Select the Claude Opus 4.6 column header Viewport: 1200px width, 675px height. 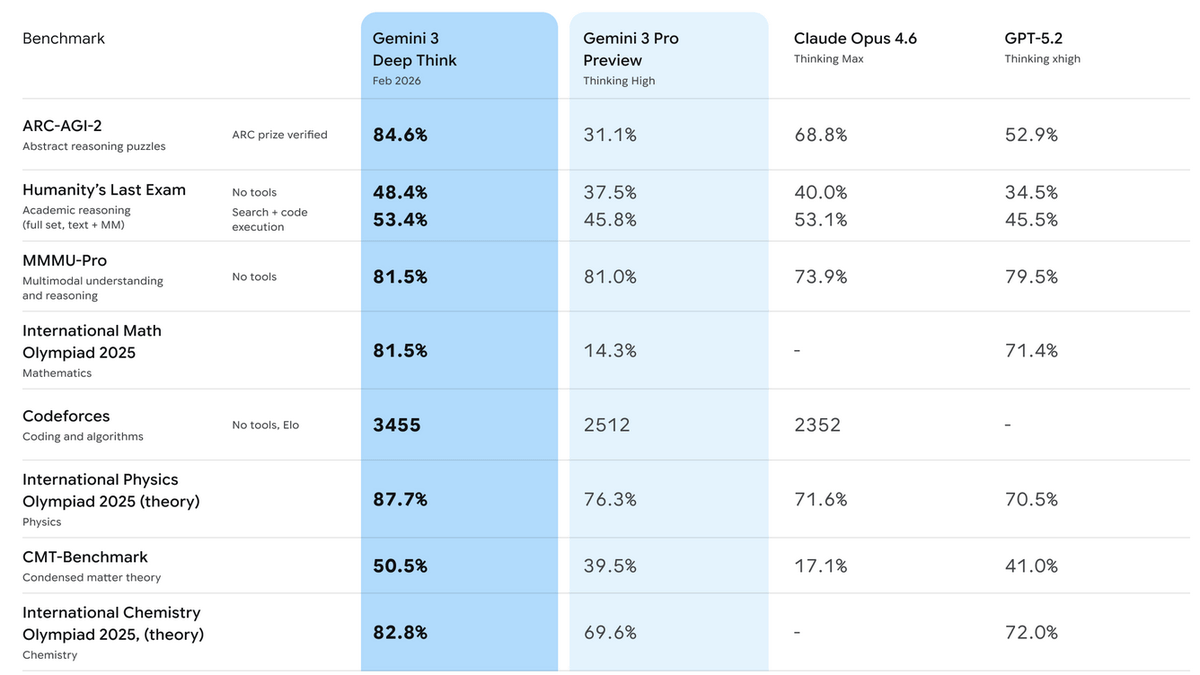coord(855,39)
